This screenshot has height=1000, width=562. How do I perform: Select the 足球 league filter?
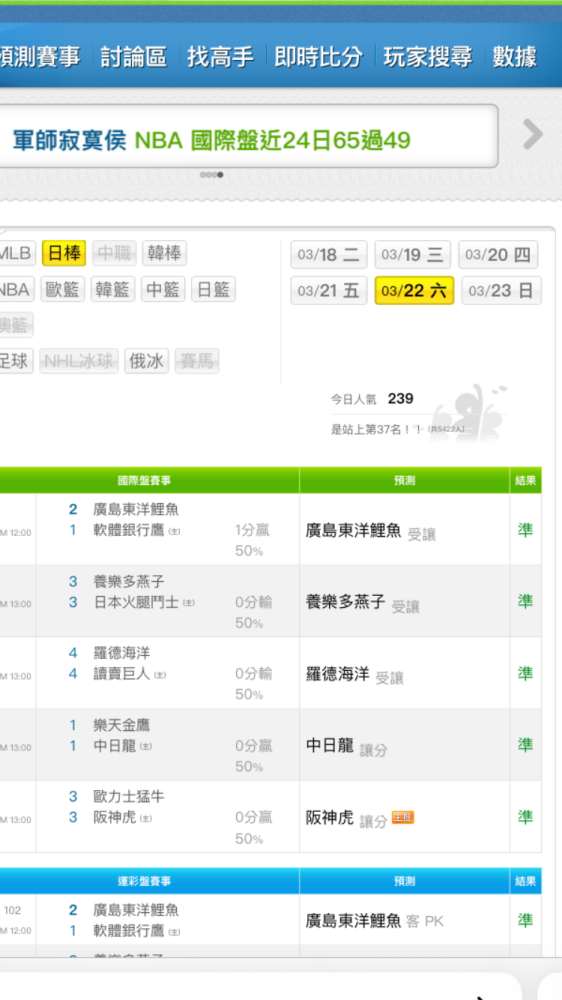click(x=15, y=361)
